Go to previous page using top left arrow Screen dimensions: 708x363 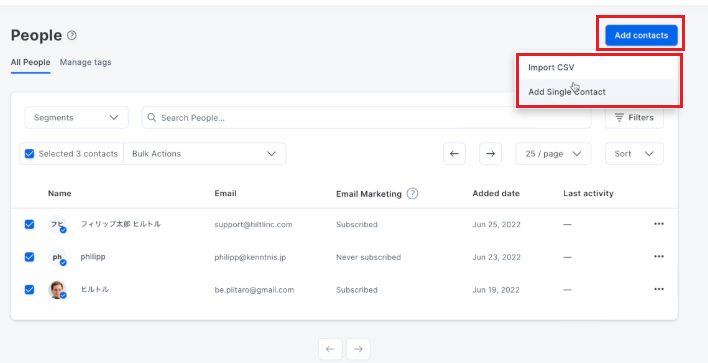pos(454,154)
